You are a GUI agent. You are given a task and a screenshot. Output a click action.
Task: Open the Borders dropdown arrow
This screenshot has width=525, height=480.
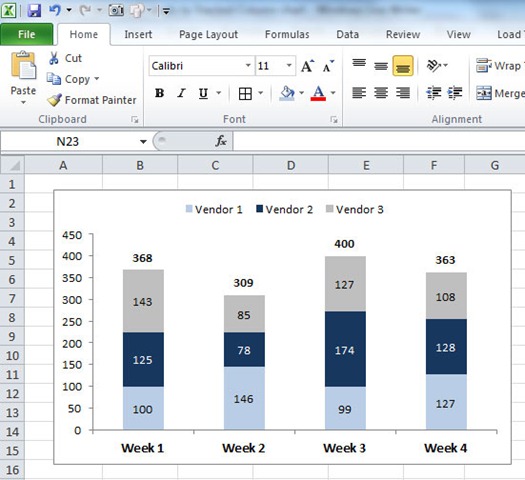(260, 93)
